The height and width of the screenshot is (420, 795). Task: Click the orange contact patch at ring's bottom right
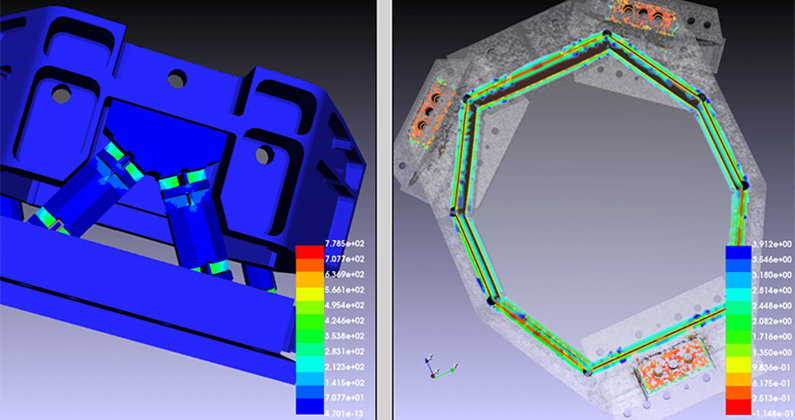pyautogui.click(x=672, y=367)
